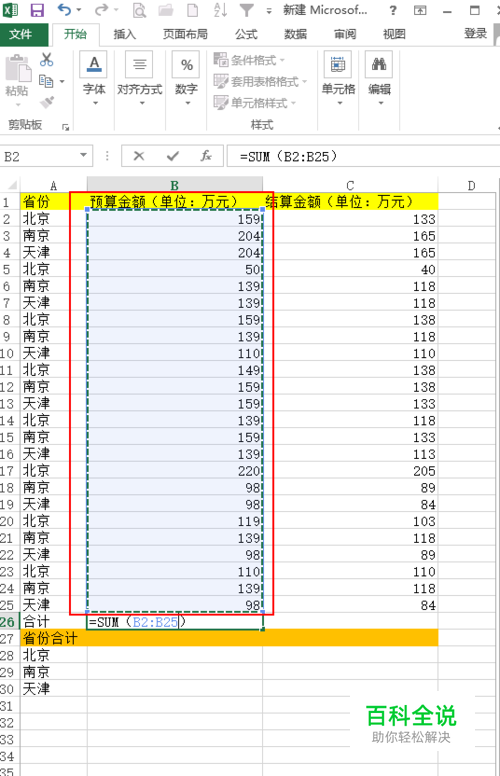
Task: Create a new blank workbook icon
Action: [x=193, y=10]
